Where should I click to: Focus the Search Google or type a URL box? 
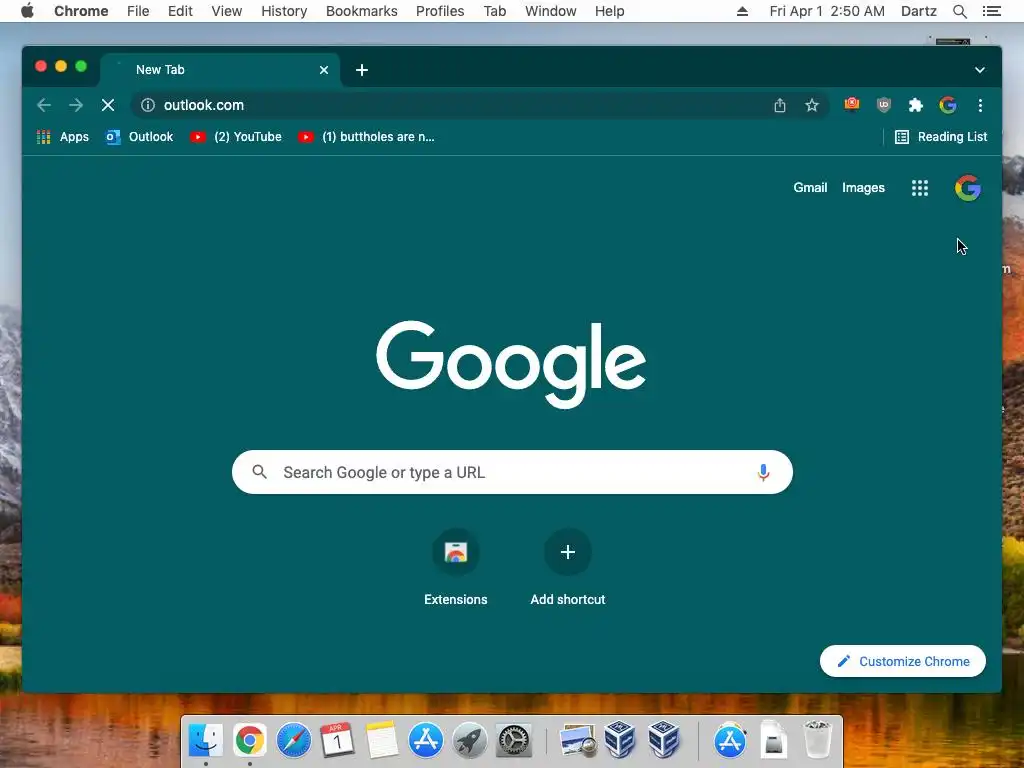[512, 472]
